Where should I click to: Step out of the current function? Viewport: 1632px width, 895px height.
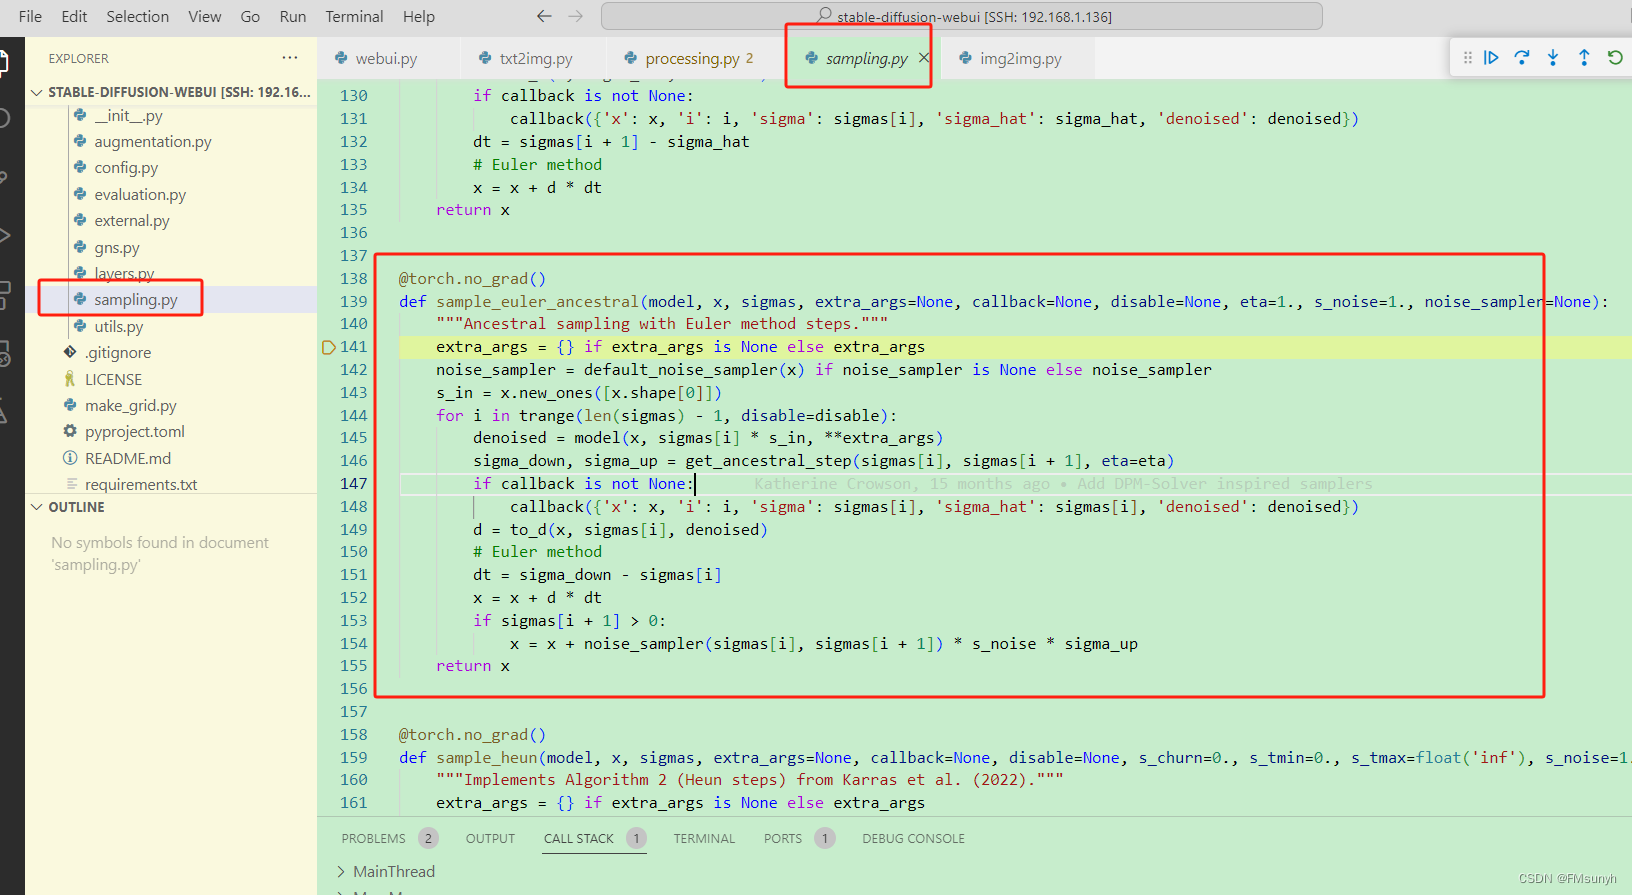tap(1584, 58)
